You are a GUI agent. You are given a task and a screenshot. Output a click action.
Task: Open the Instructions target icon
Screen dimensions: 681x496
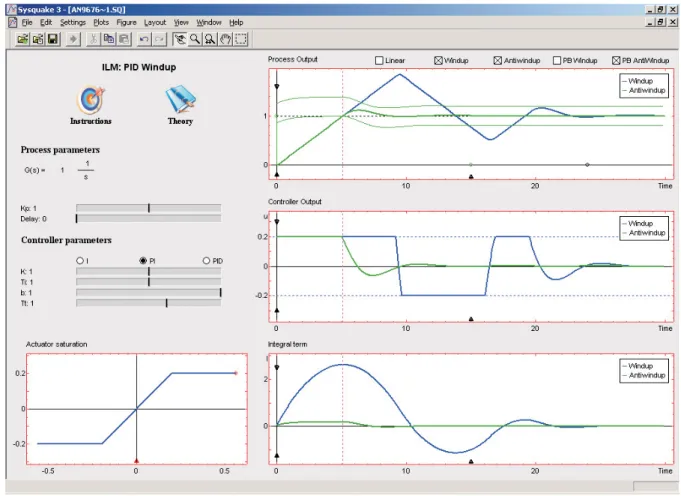tap(91, 99)
